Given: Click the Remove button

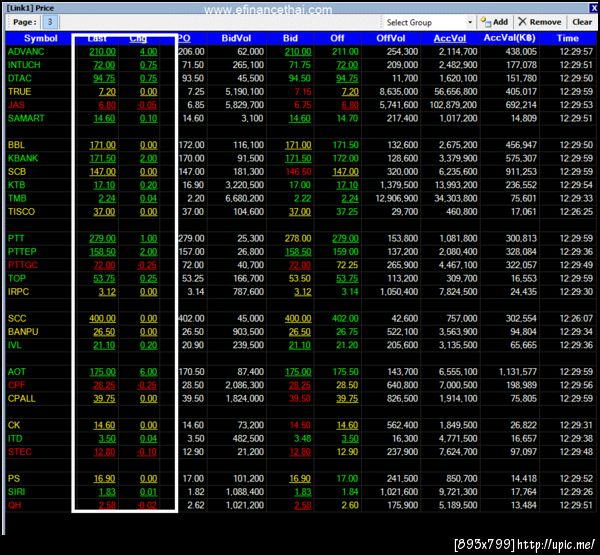Looking at the screenshot, I should click(540, 22).
